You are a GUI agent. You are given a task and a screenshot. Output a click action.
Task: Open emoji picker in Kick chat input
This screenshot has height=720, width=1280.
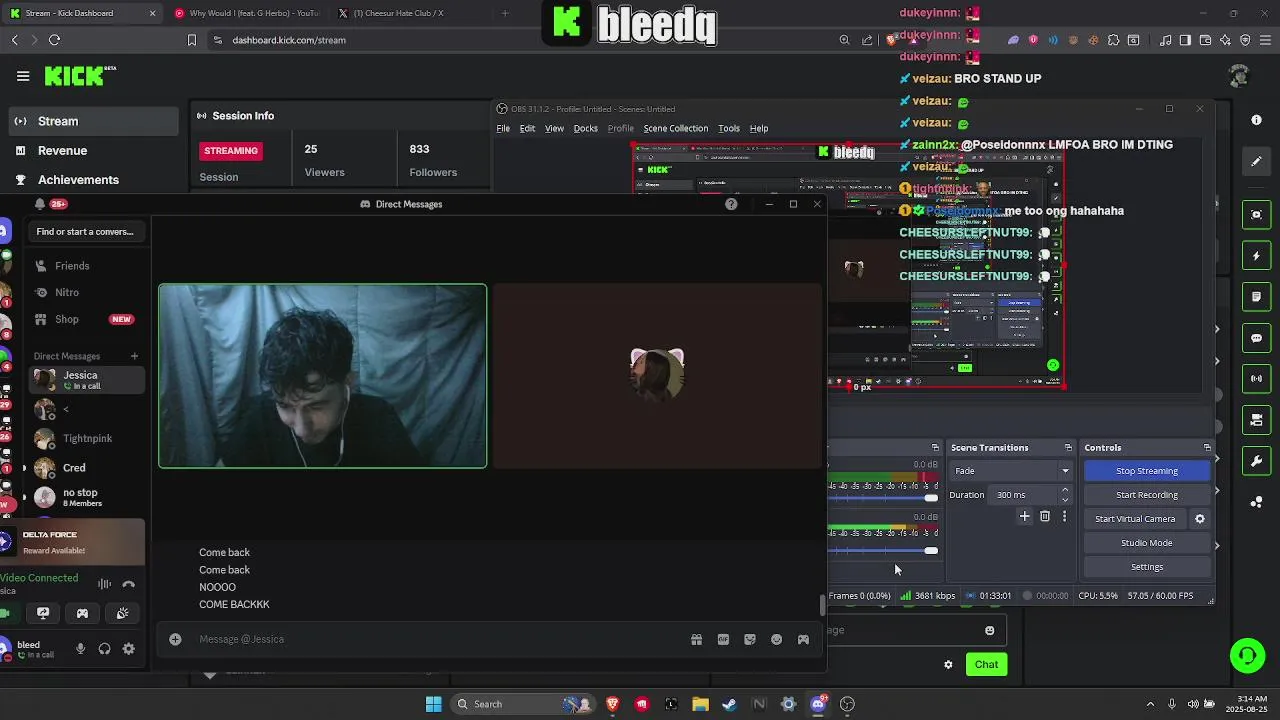[x=990, y=630]
